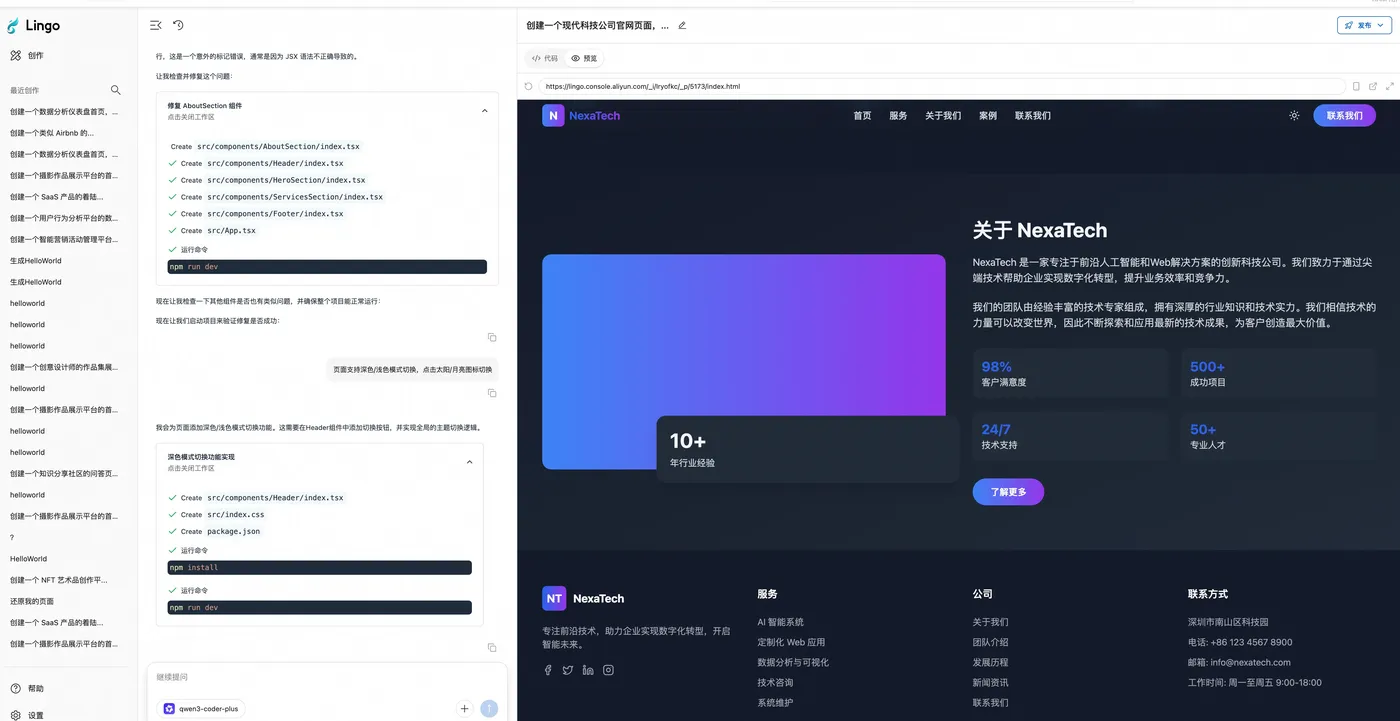Click the npm install command block

tap(320, 567)
